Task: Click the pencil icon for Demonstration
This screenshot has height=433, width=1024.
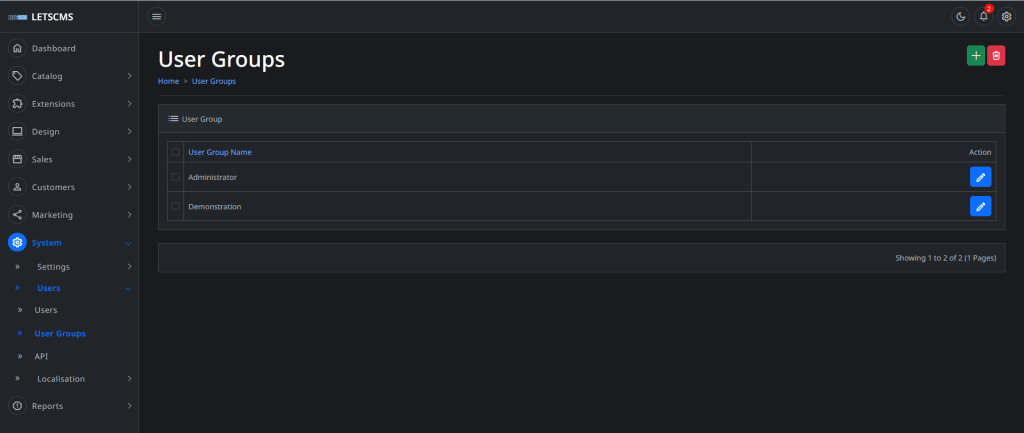Action: click(980, 206)
